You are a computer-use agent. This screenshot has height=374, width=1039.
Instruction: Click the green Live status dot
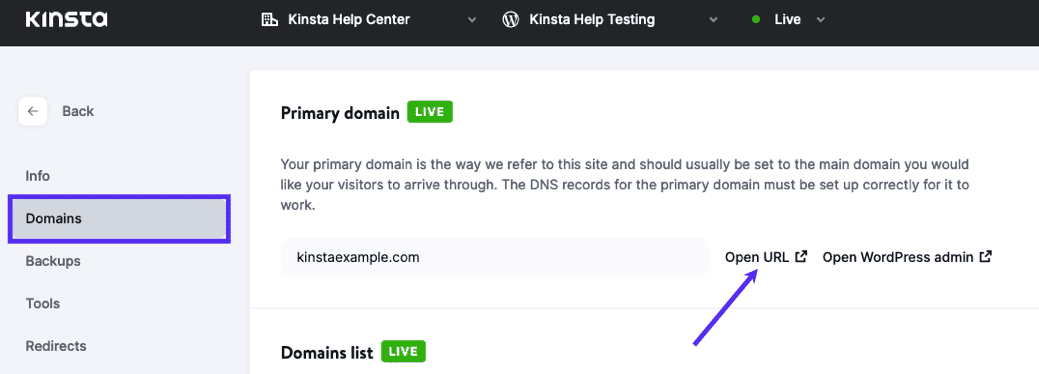(756, 20)
